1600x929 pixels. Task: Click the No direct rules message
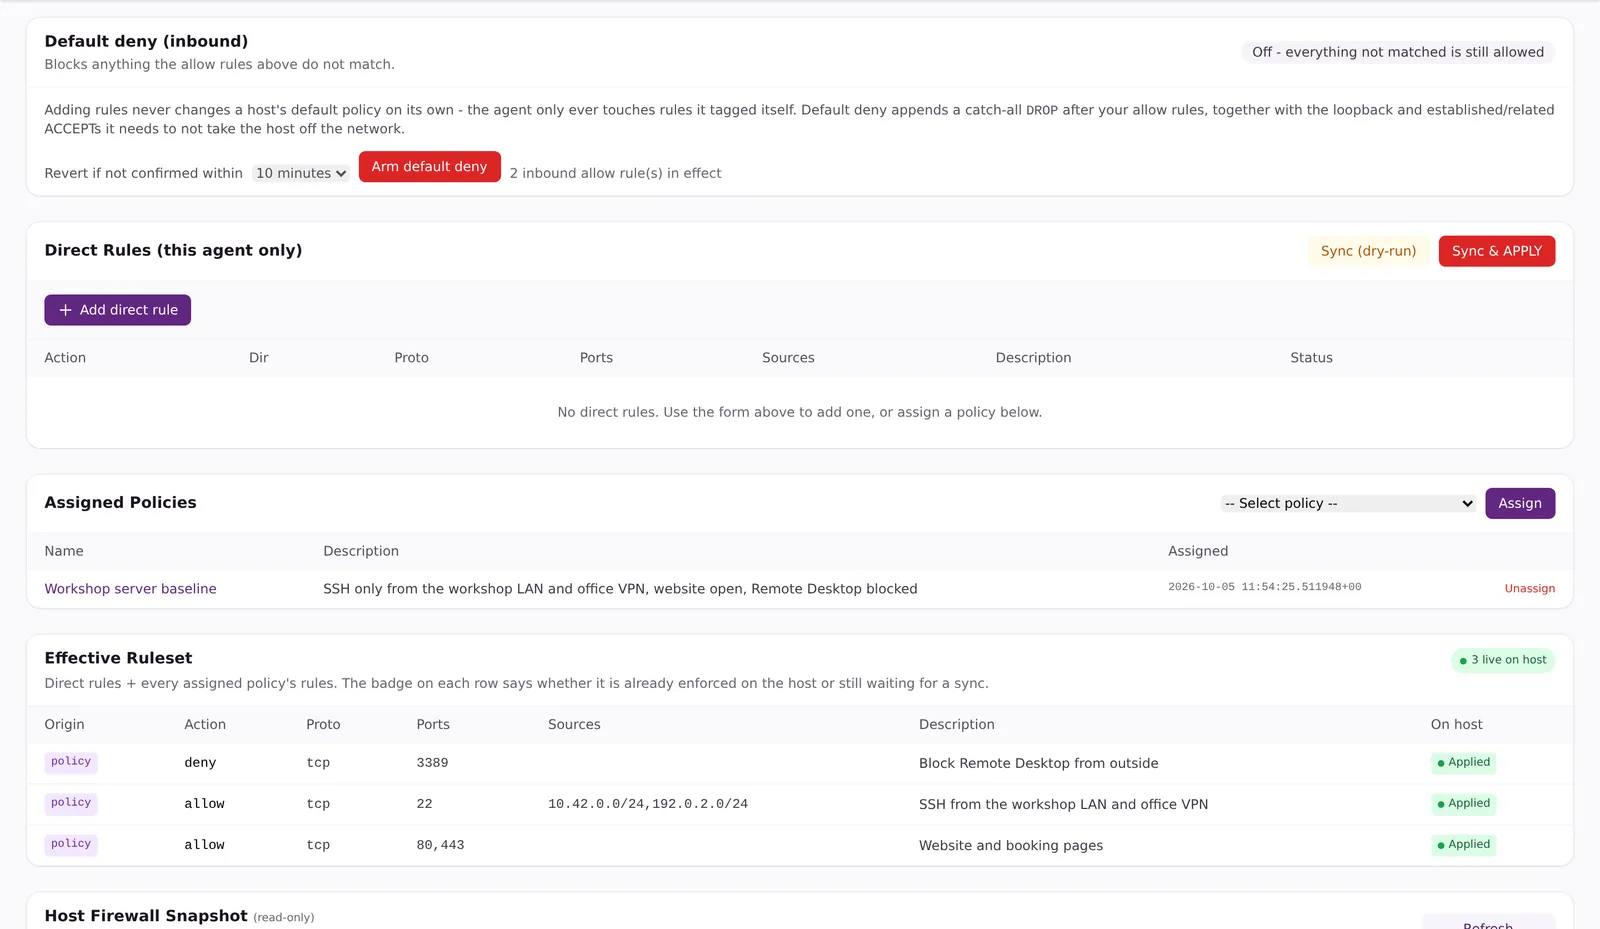click(x=799, y=412)
